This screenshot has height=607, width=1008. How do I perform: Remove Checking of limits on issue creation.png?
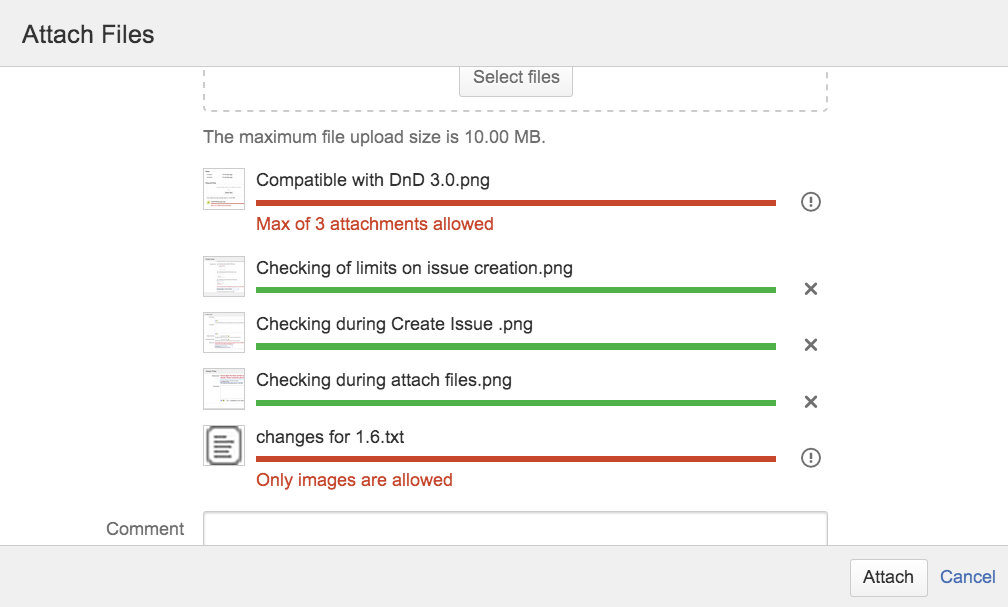(x=810, y=289)
